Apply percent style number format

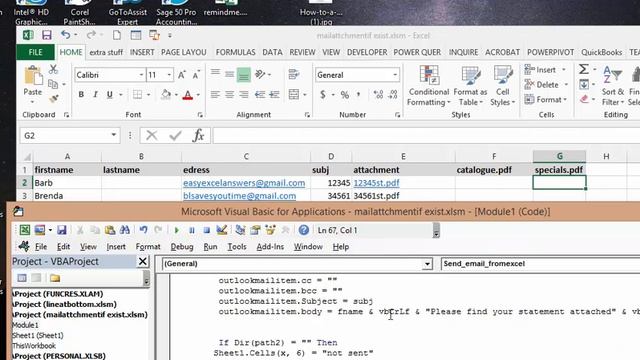pyautogui.click(x=345, y=95)
